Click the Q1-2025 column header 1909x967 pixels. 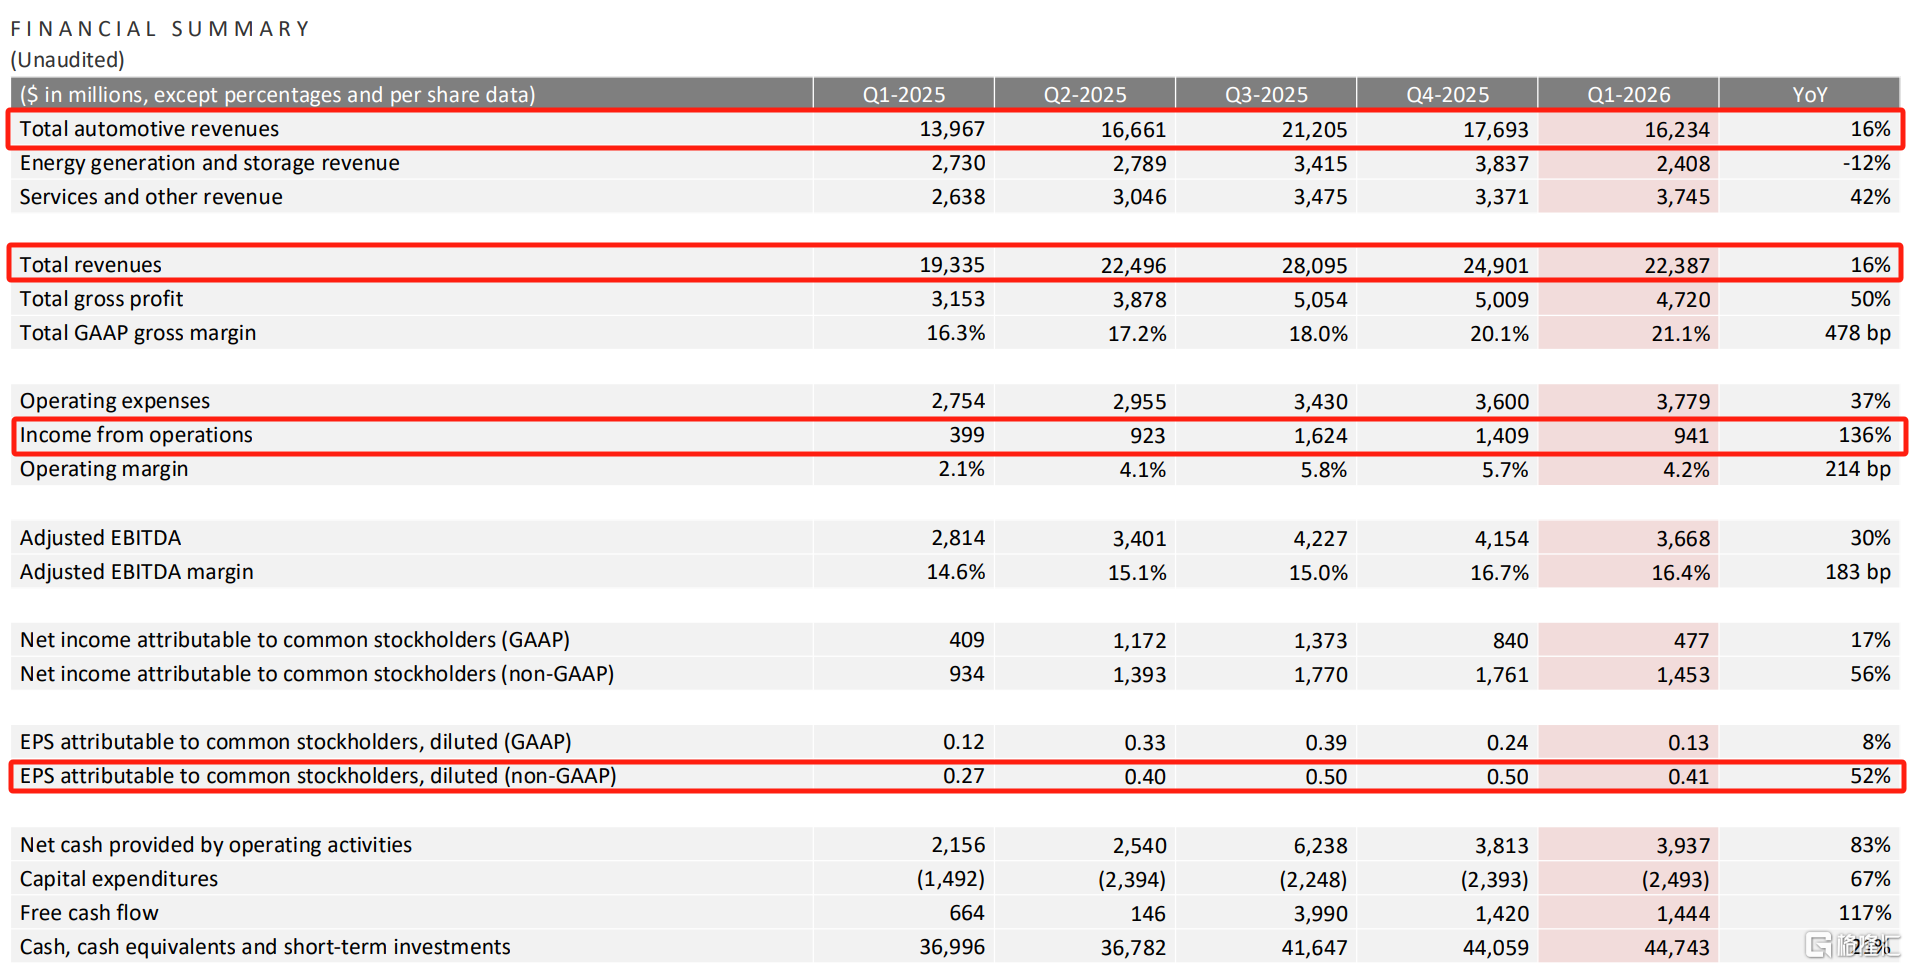[903, 94]
